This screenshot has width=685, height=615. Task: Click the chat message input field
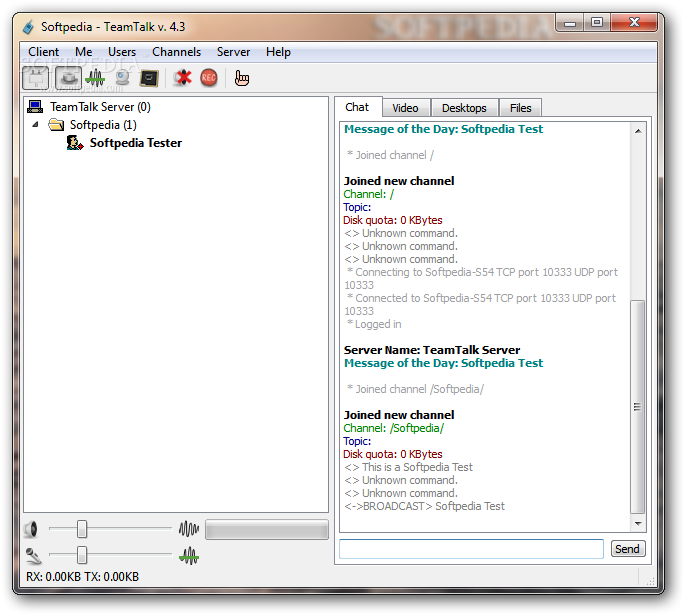[471, 549]
